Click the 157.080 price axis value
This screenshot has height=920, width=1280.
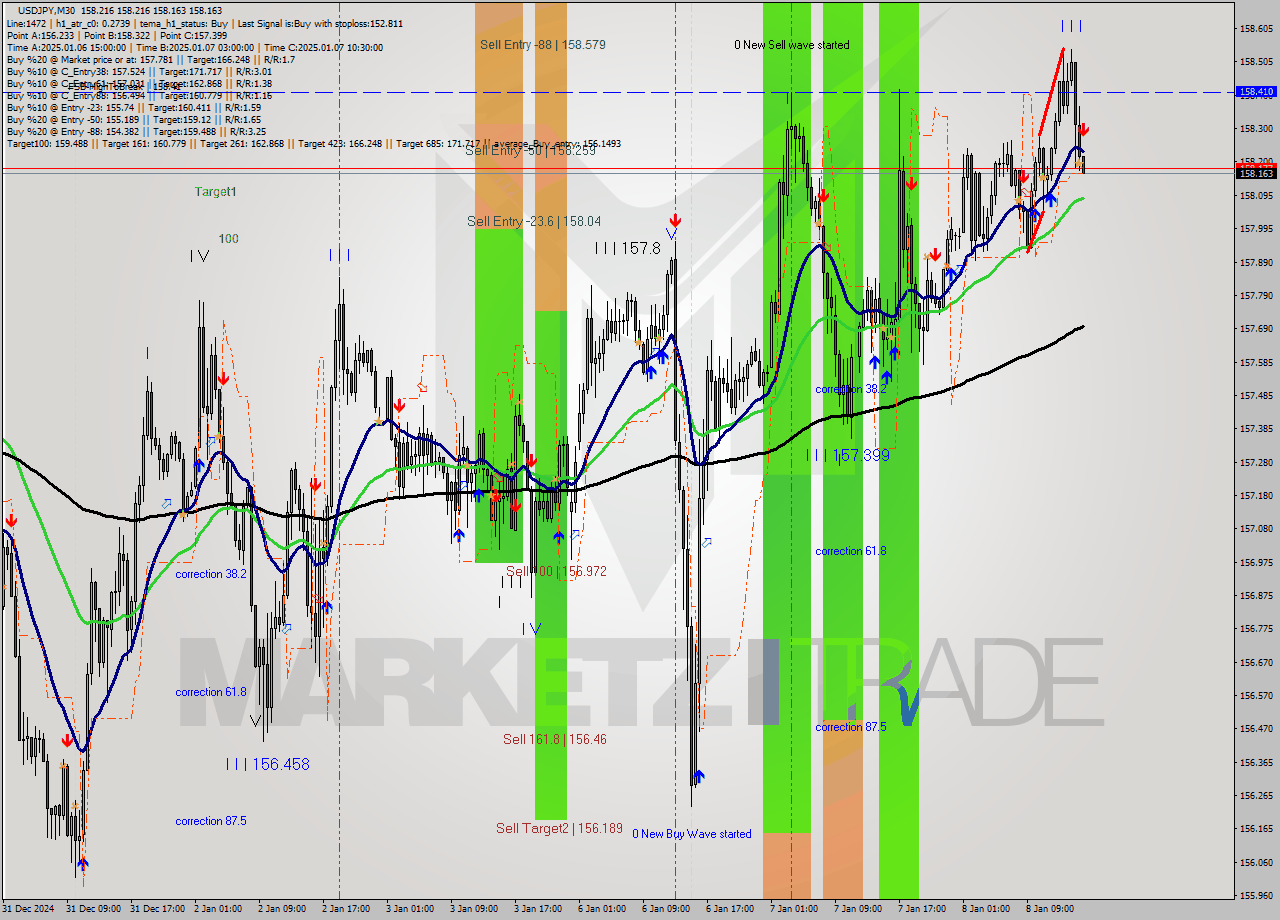[x=1257, y=528]
